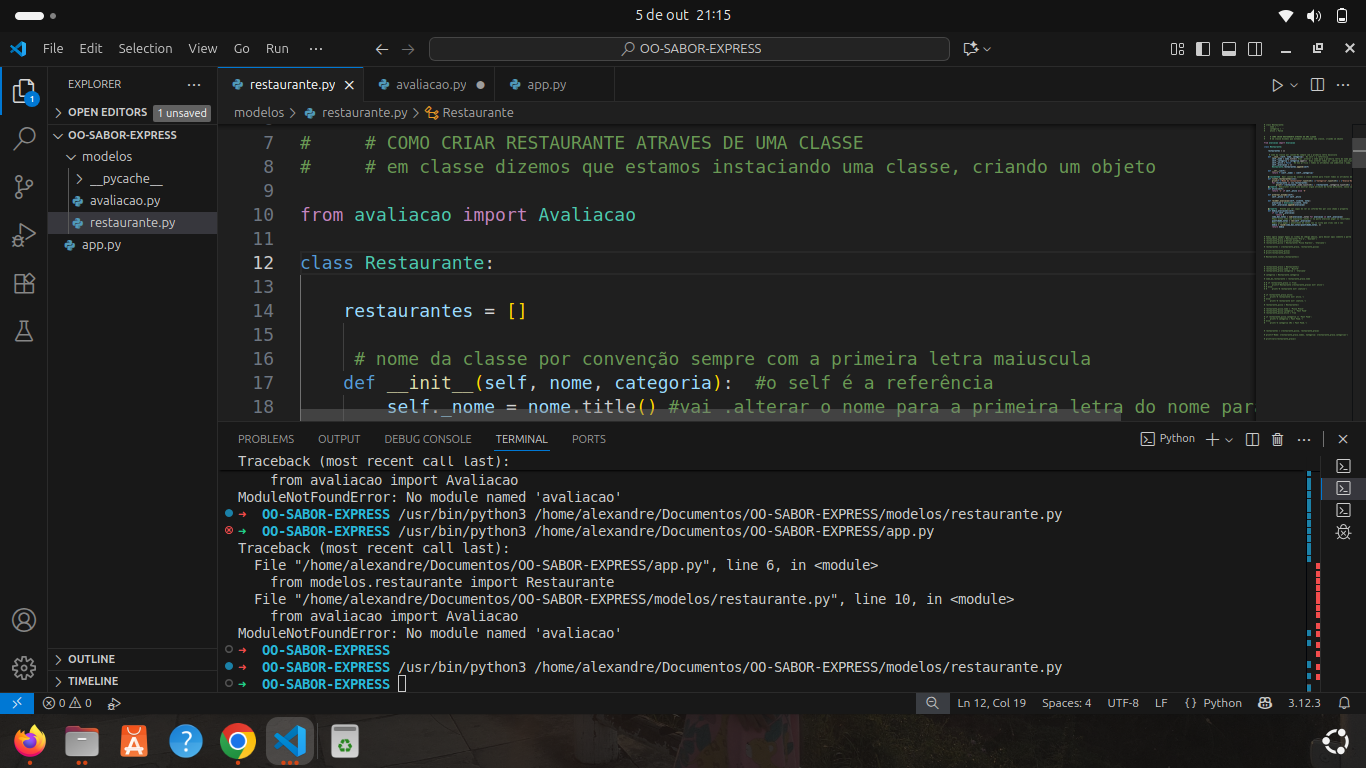This screenshot has width=1366, height=768.
Task: Toggle the bottom panel layout button
Action: [1229, 49]
